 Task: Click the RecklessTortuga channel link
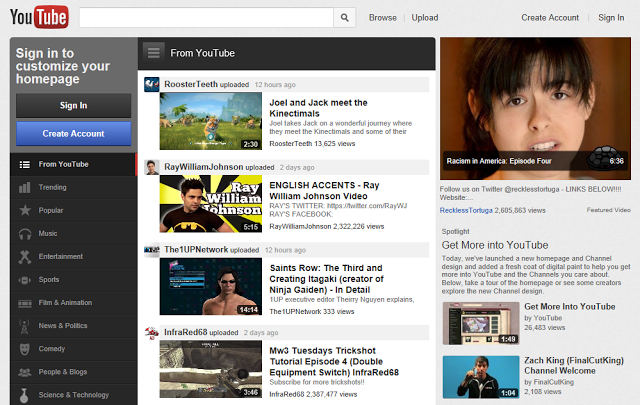pos(466,211)
